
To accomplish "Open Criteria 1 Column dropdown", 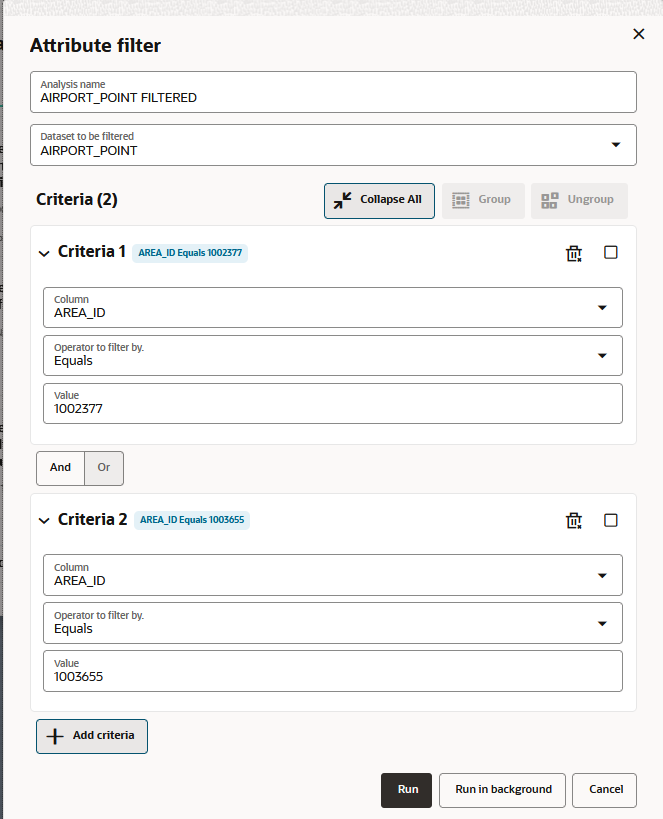I will point(601,307).
